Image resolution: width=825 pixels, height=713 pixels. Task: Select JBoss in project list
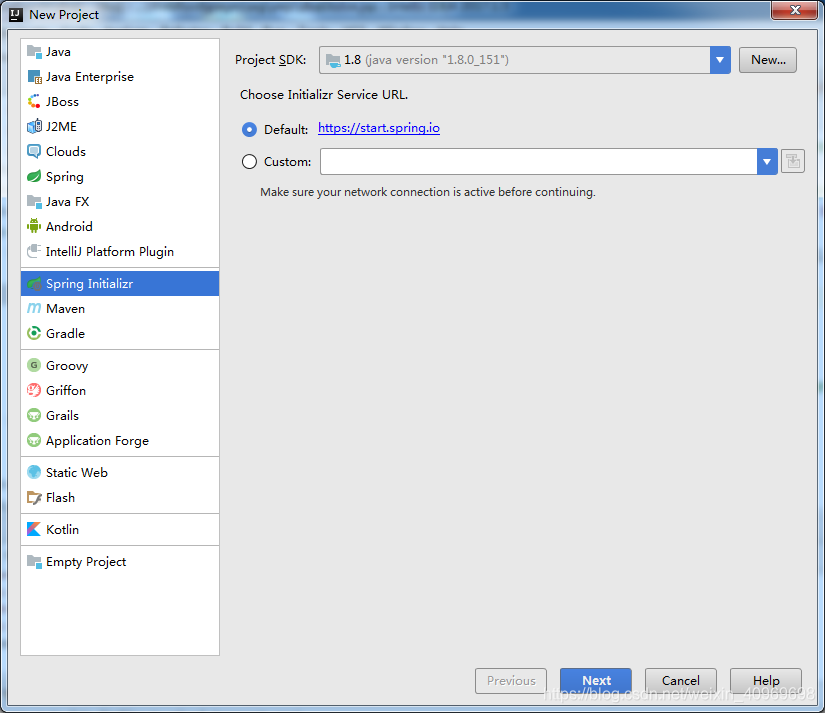[120, 102]
